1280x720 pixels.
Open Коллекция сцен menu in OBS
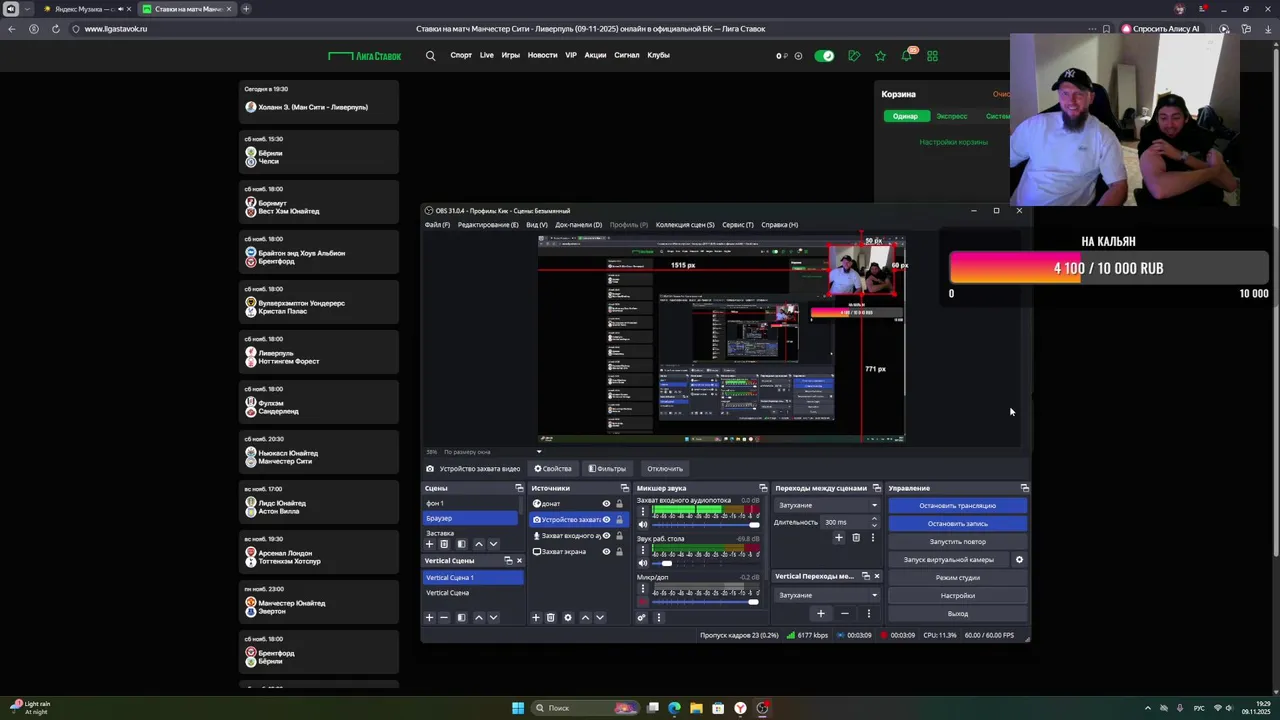pyautogui.click(x=685, y=225)
